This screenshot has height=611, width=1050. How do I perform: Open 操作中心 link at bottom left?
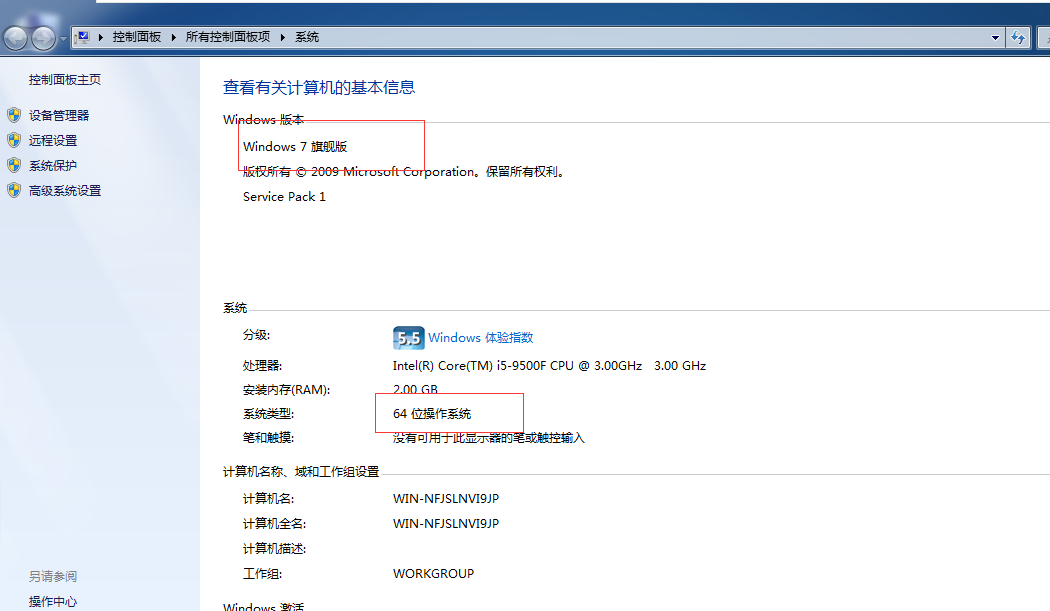[x=53, y=601]
